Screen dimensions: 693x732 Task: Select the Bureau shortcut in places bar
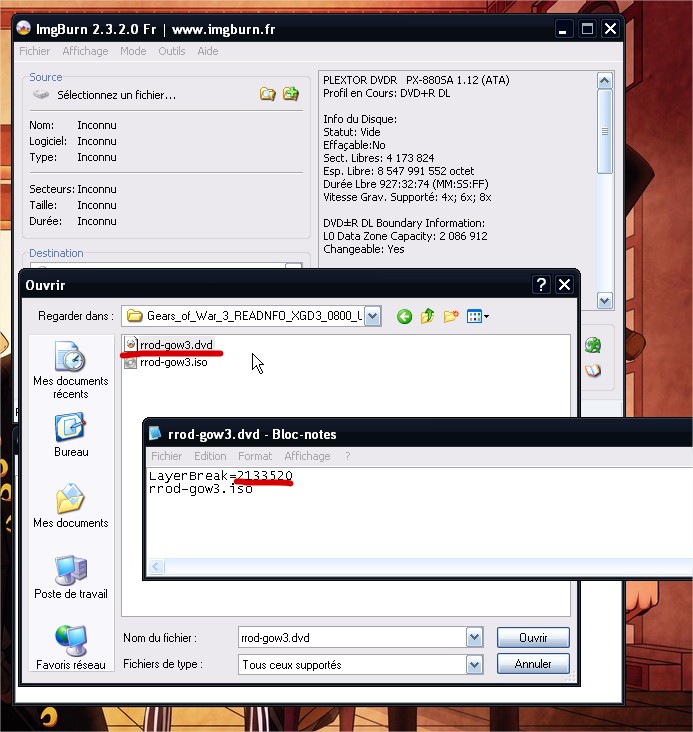(71, 435)
